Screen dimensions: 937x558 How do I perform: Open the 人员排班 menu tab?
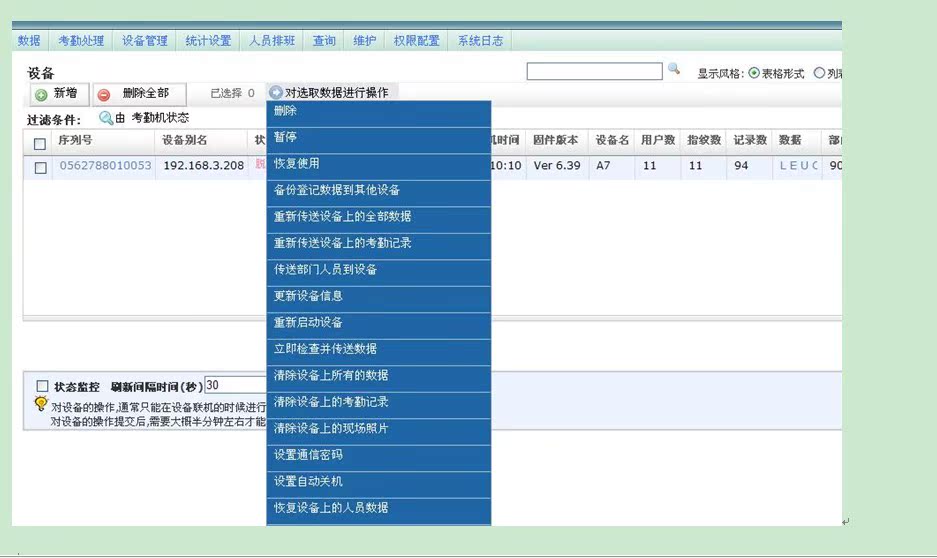click(272, 41)
